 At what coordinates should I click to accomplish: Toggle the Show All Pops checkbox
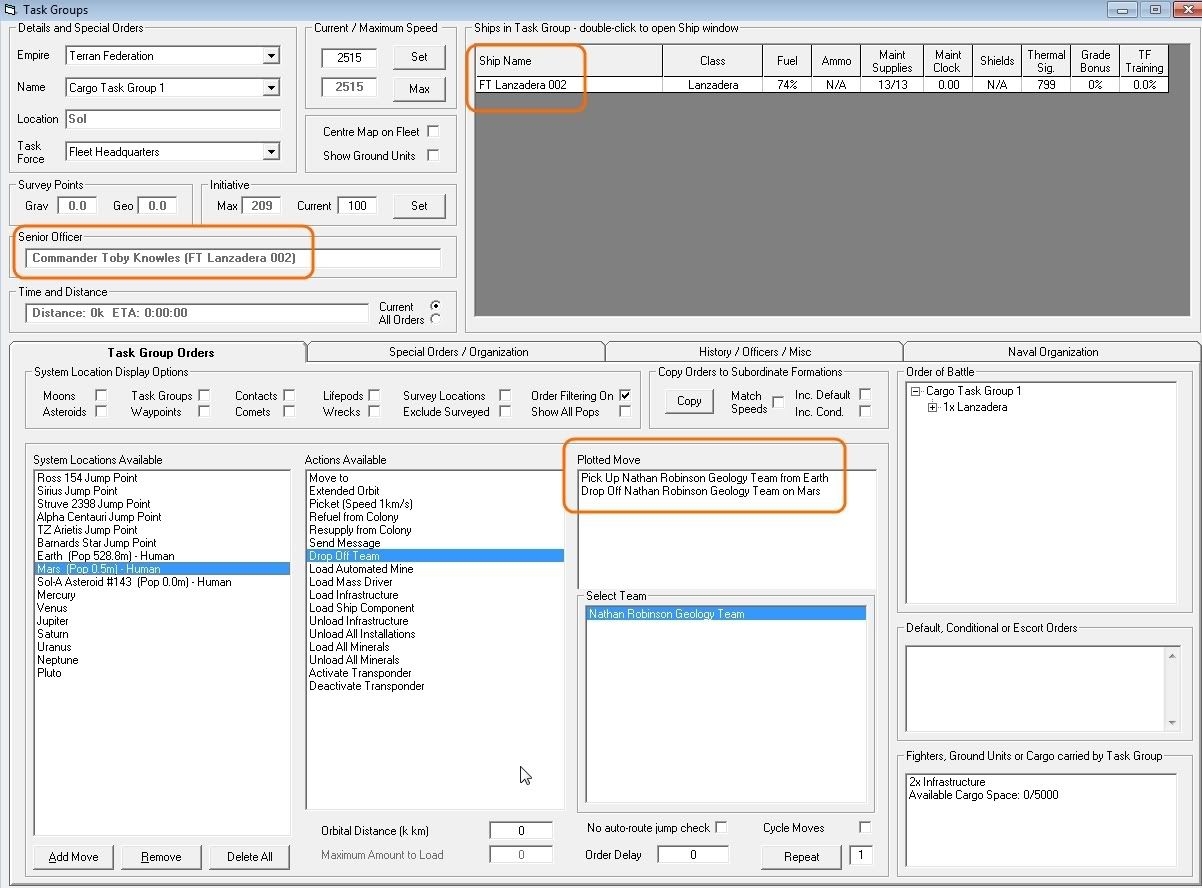click(625, 411)
